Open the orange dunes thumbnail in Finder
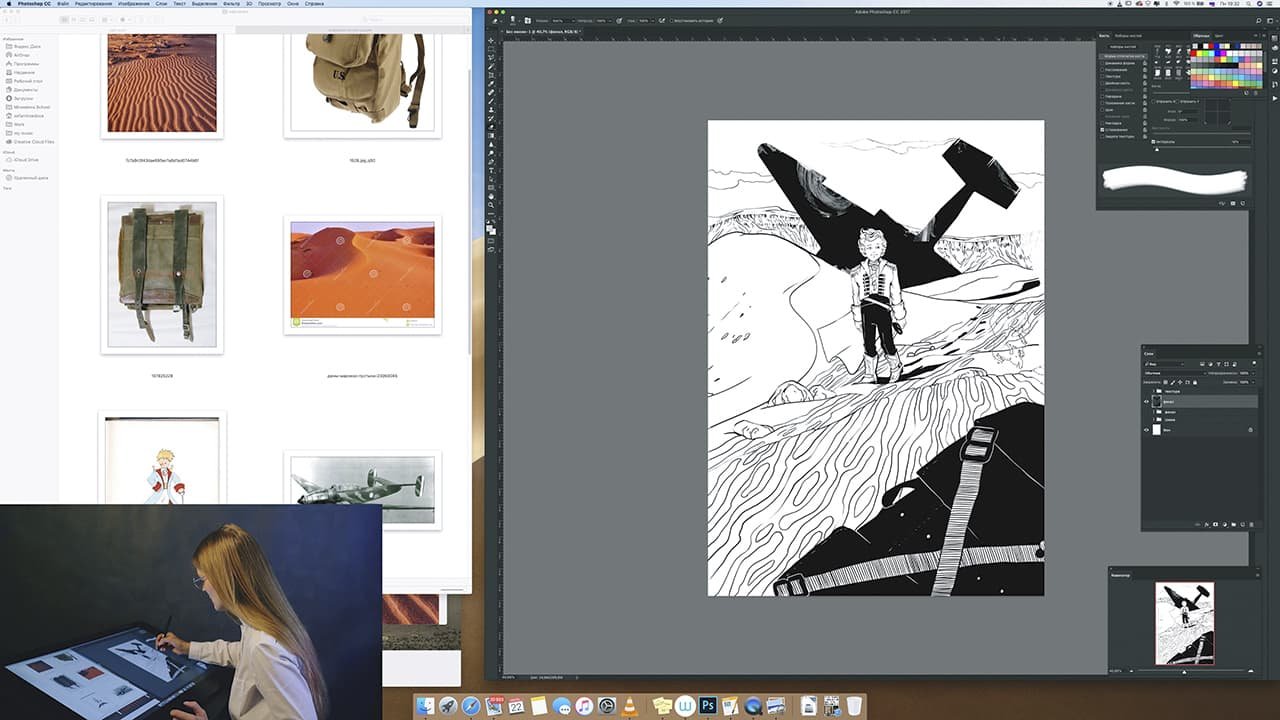The height and width of the screenshot is (720, 1280). (362, 275)
